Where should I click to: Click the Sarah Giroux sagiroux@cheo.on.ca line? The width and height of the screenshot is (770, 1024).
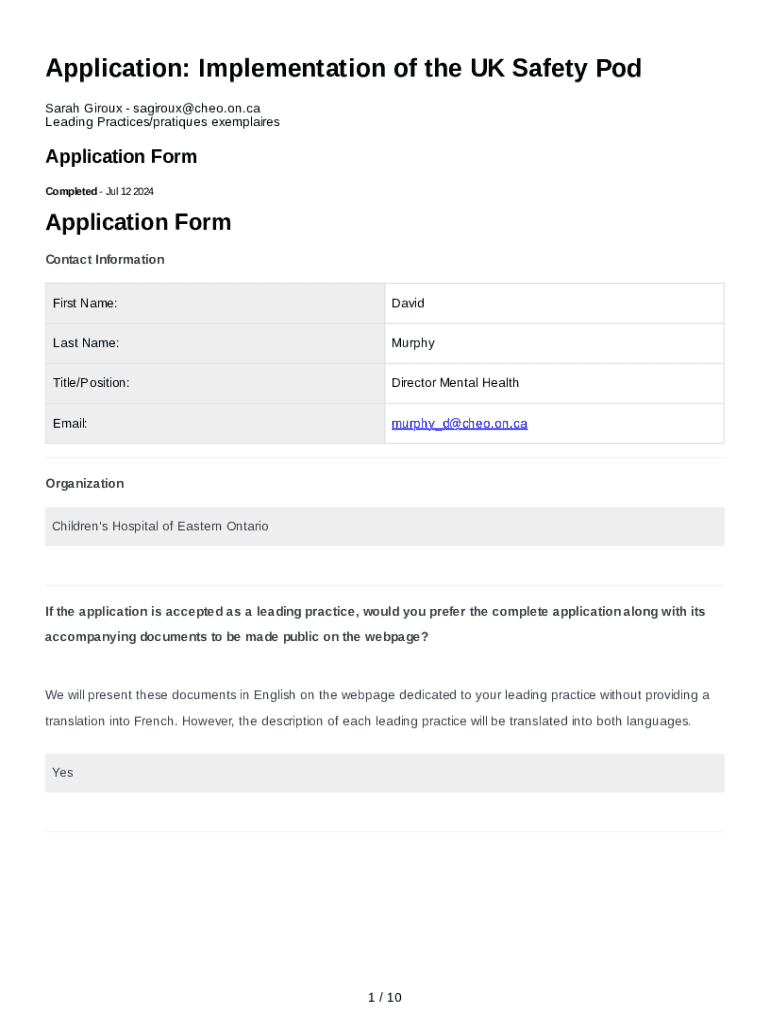[x=153, y=108]
